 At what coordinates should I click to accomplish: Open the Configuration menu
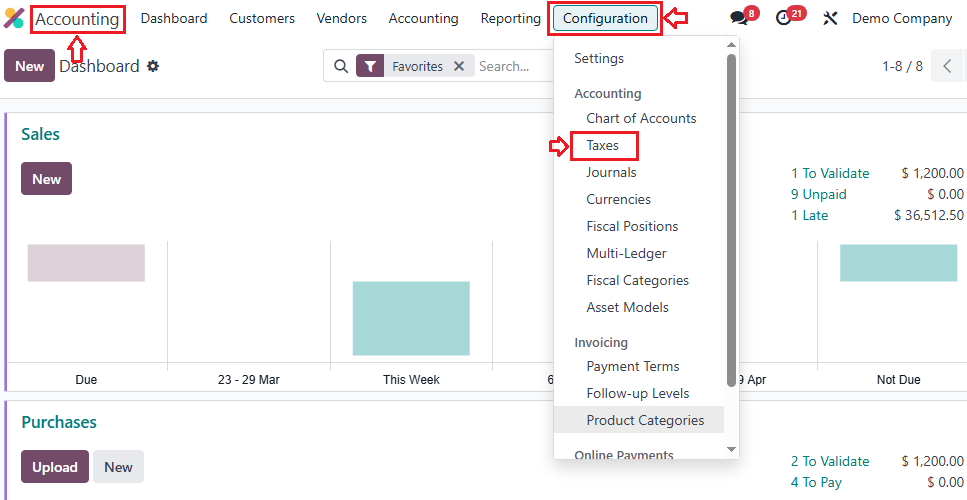[x=605, y=18]
